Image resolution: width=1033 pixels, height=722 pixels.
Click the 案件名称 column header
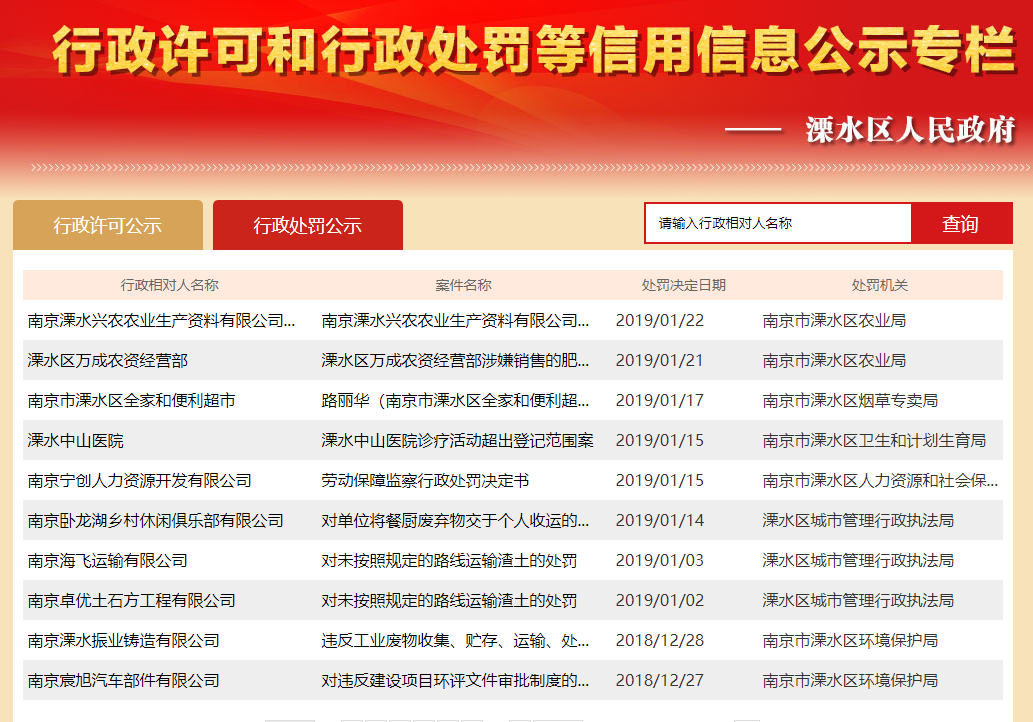click(x=463, y=285)
